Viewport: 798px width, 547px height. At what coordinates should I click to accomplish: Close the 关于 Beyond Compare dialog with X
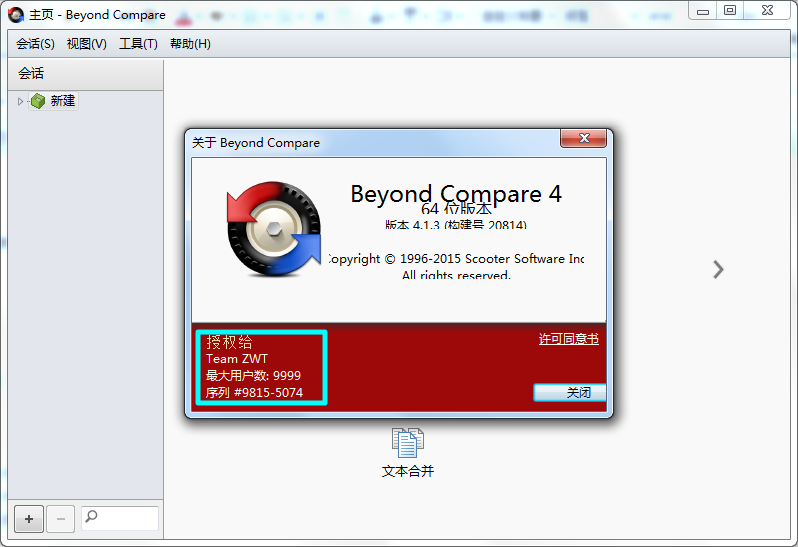584,138
